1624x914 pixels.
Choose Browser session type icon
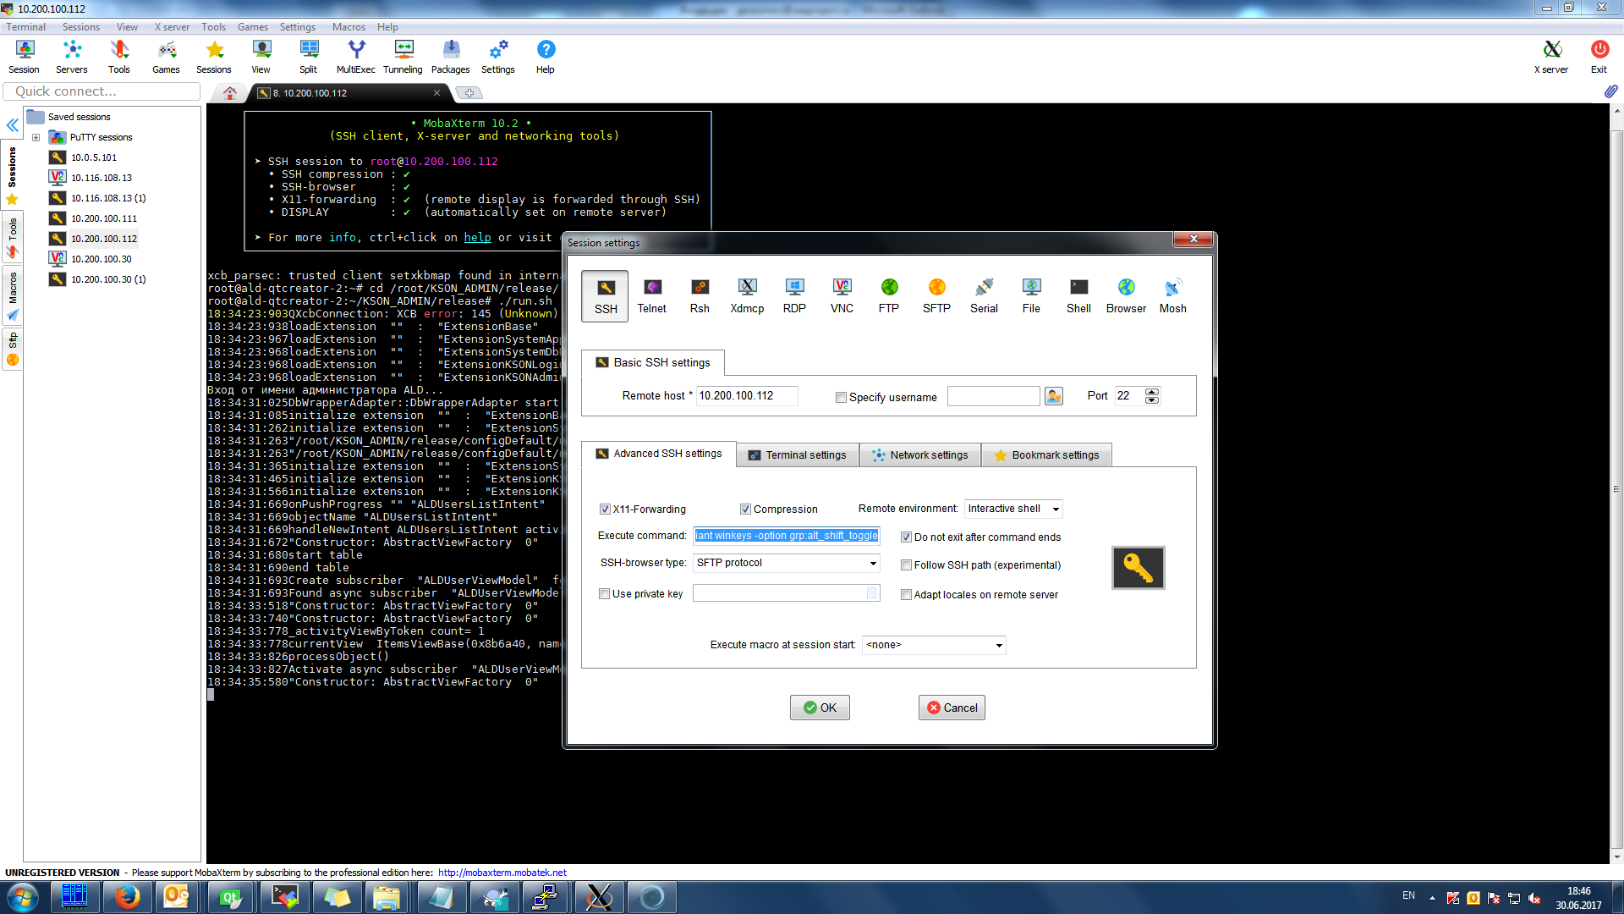tap(1126, 296)
